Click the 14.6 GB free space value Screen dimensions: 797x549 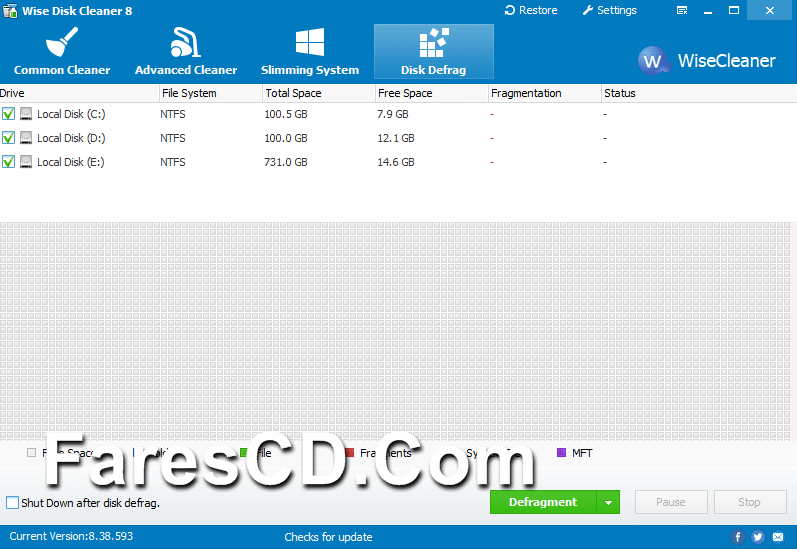coord(395,162)
